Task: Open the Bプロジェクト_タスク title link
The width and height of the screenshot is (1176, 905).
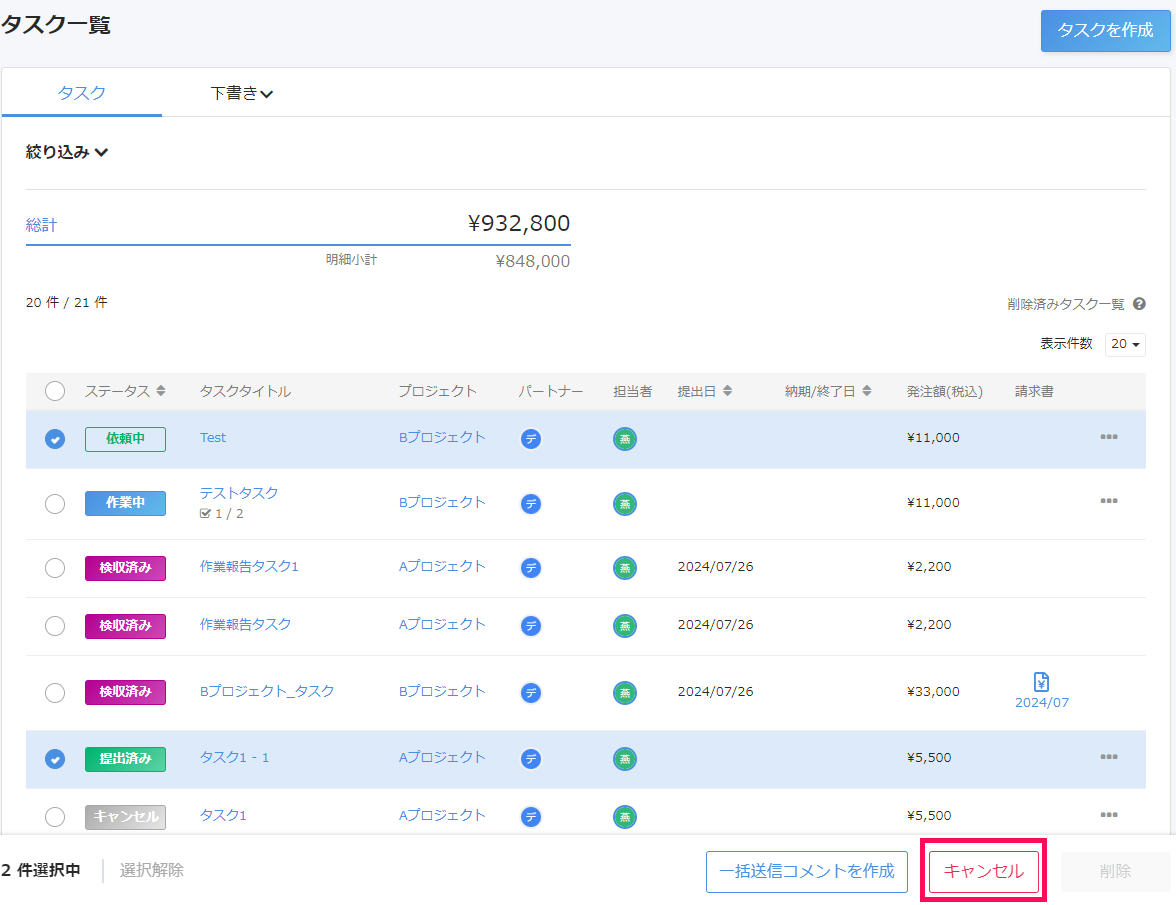Action: [267, 691]
